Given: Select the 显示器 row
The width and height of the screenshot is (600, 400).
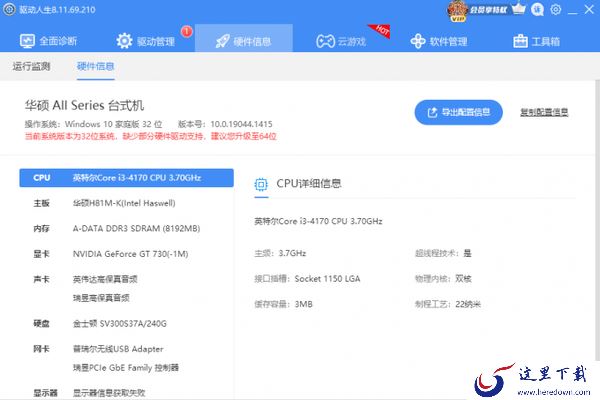Looking at the screenshot, I should [x=126, y=393].
